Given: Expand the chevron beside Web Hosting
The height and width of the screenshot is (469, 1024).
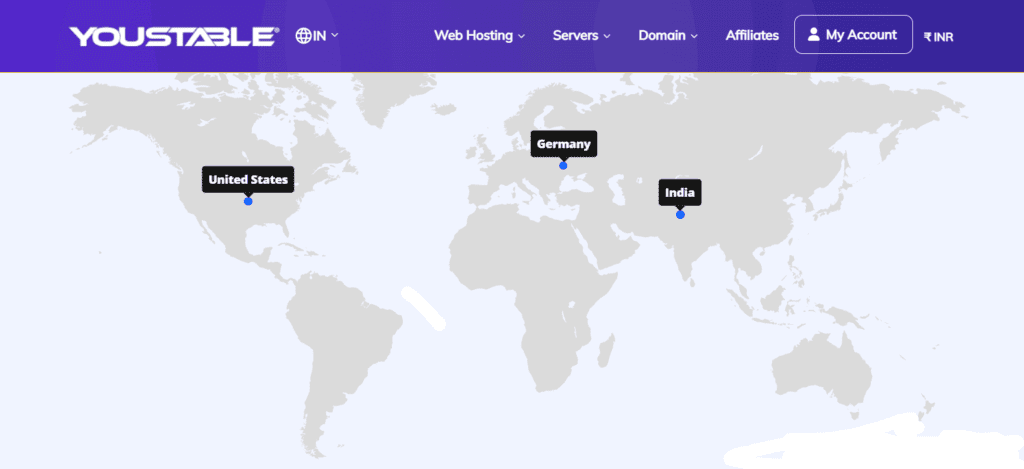Looking at the screenshot, I should [x=522, y=36].
